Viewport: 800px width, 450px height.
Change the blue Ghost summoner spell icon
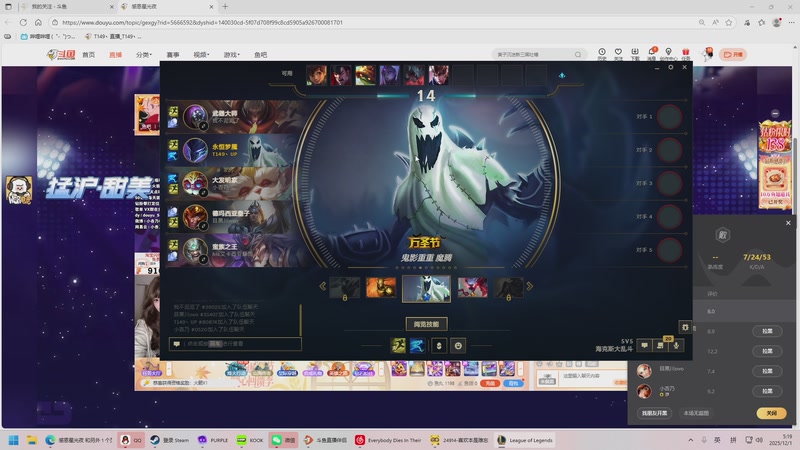(x=417, y=345)
